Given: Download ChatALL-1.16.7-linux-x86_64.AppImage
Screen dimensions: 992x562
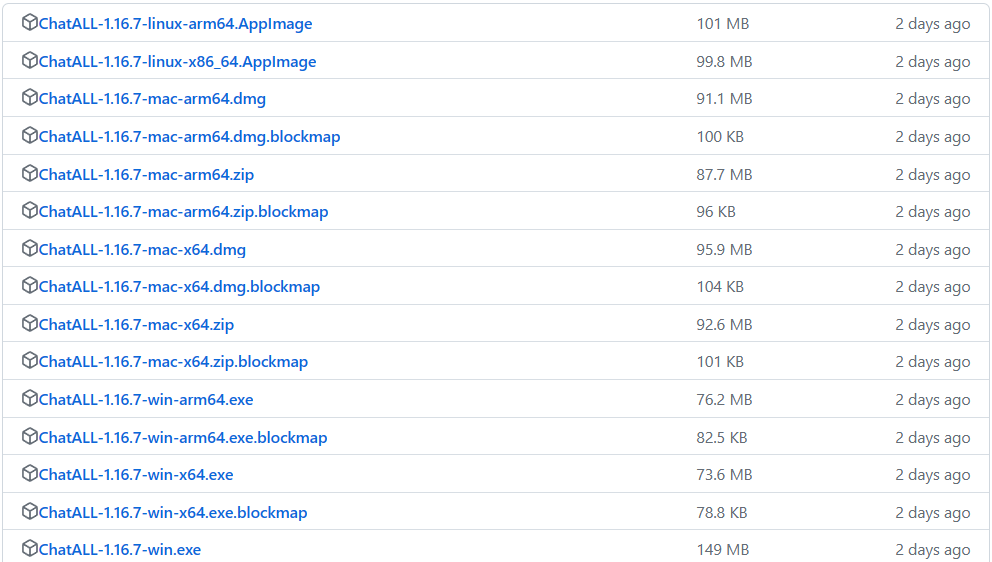Looking at the screenshot, I should tap(177, 62).
